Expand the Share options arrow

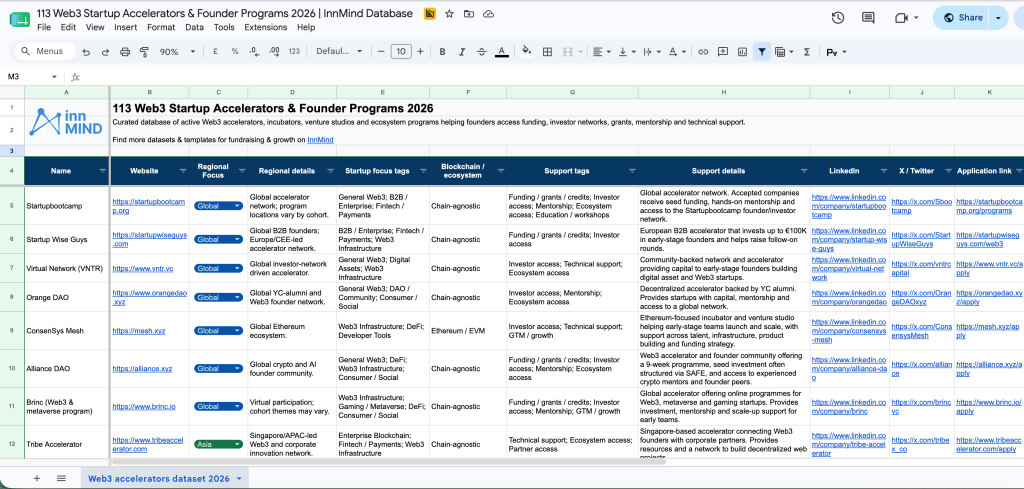(x=998, y=18)
